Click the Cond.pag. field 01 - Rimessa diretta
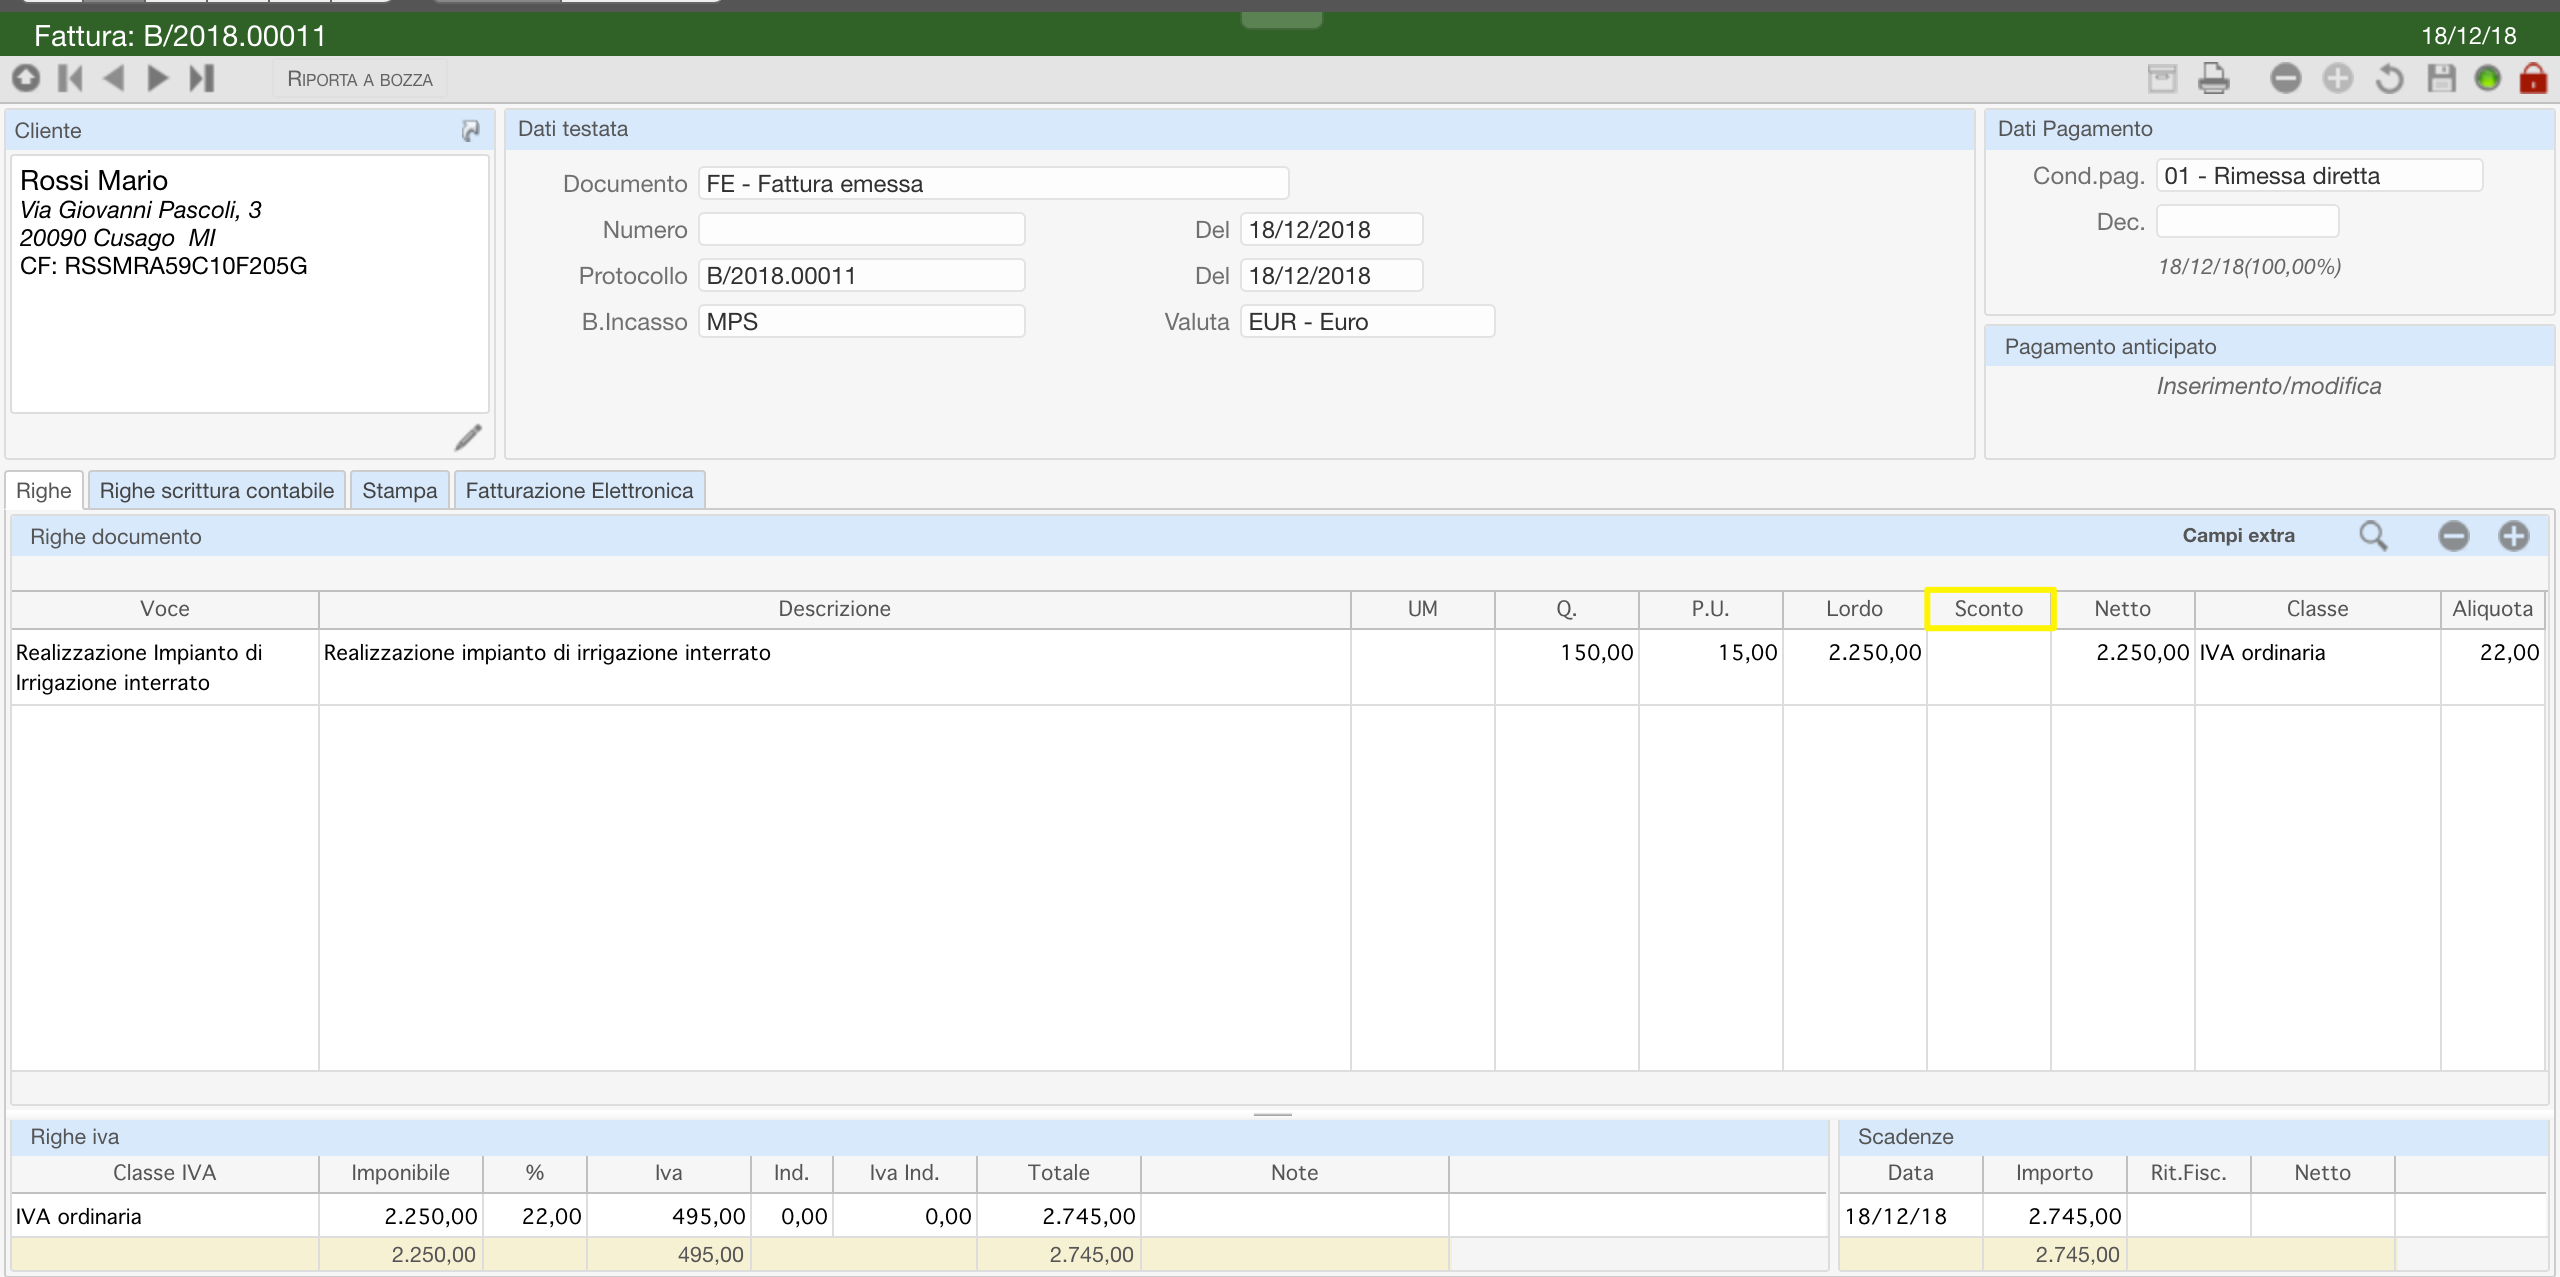This screenshot has height=1277, width=2560. [x=2319, y=175]
